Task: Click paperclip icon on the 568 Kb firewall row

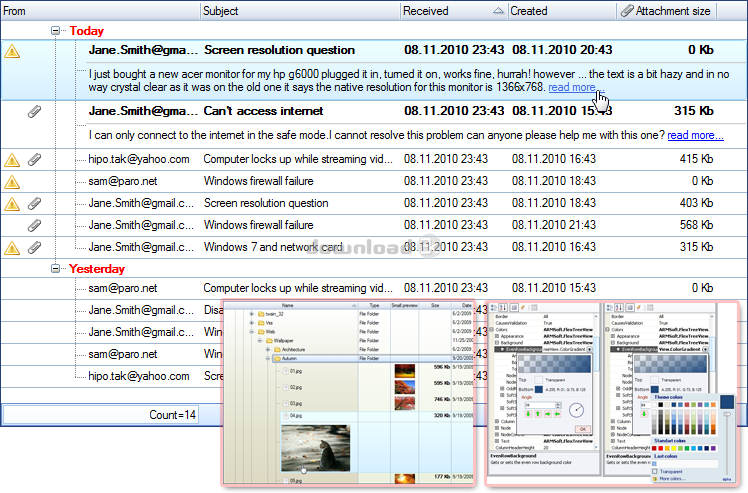Action: [34, 225]
